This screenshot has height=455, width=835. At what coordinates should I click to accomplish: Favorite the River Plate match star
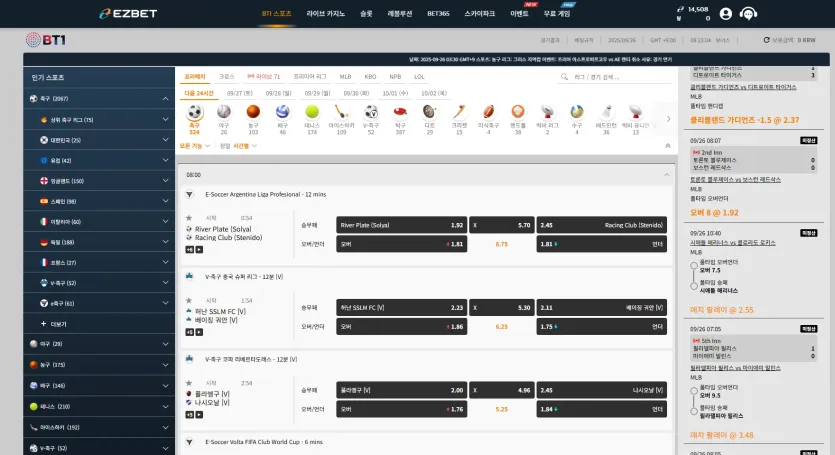click(x=189, y=218)
